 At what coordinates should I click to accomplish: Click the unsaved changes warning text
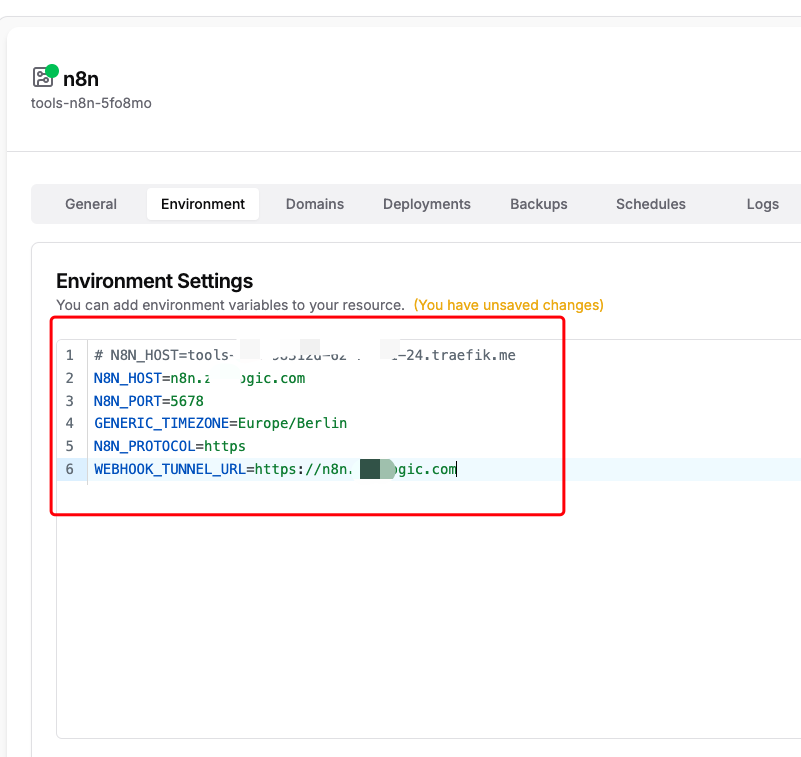[509, 305]
